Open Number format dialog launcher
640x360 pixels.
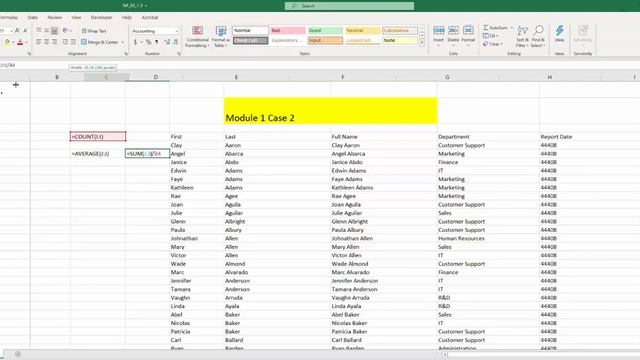(x=179, y=54)
